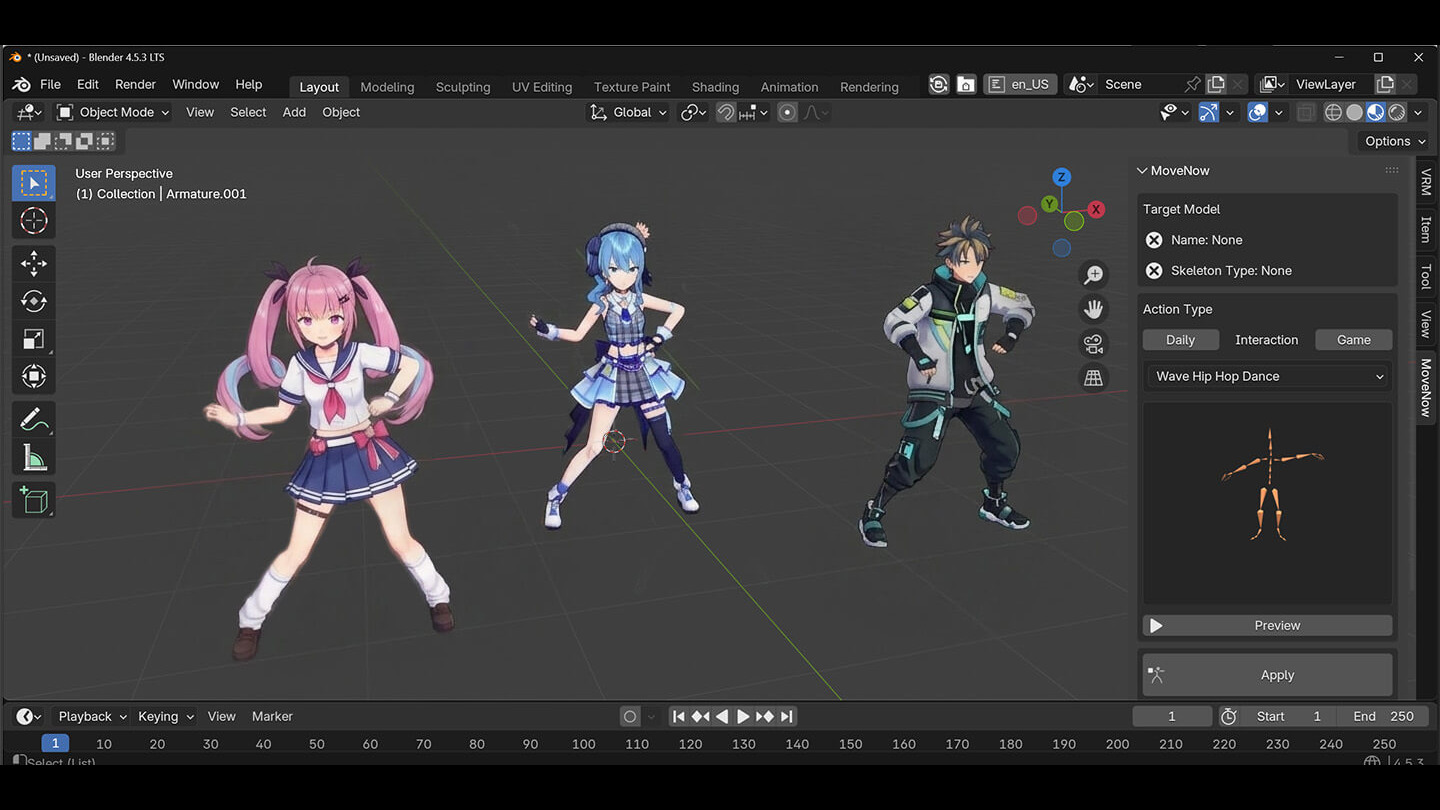Click the viewport gizmo Z axis
Viewport: 1440px width, 810px height.
1061,177
